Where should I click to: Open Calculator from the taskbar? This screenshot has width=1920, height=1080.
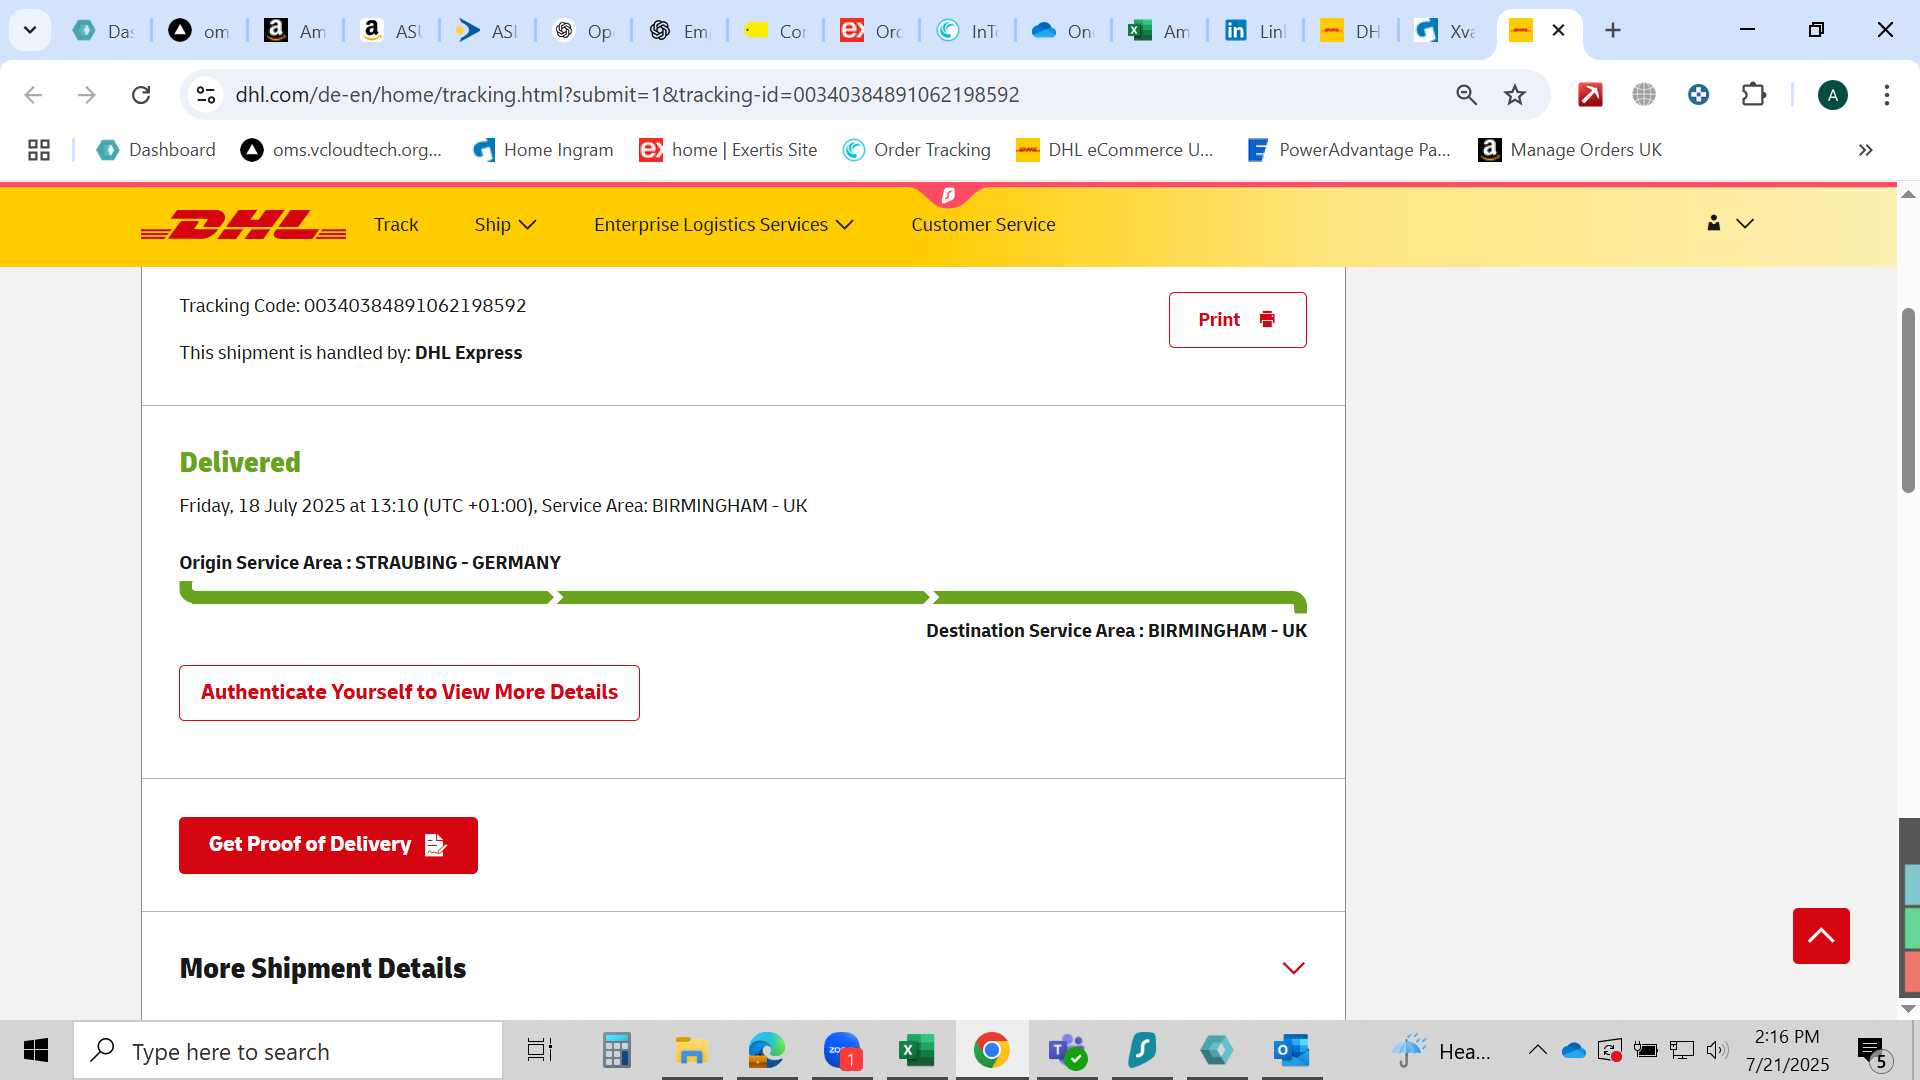616,1051
